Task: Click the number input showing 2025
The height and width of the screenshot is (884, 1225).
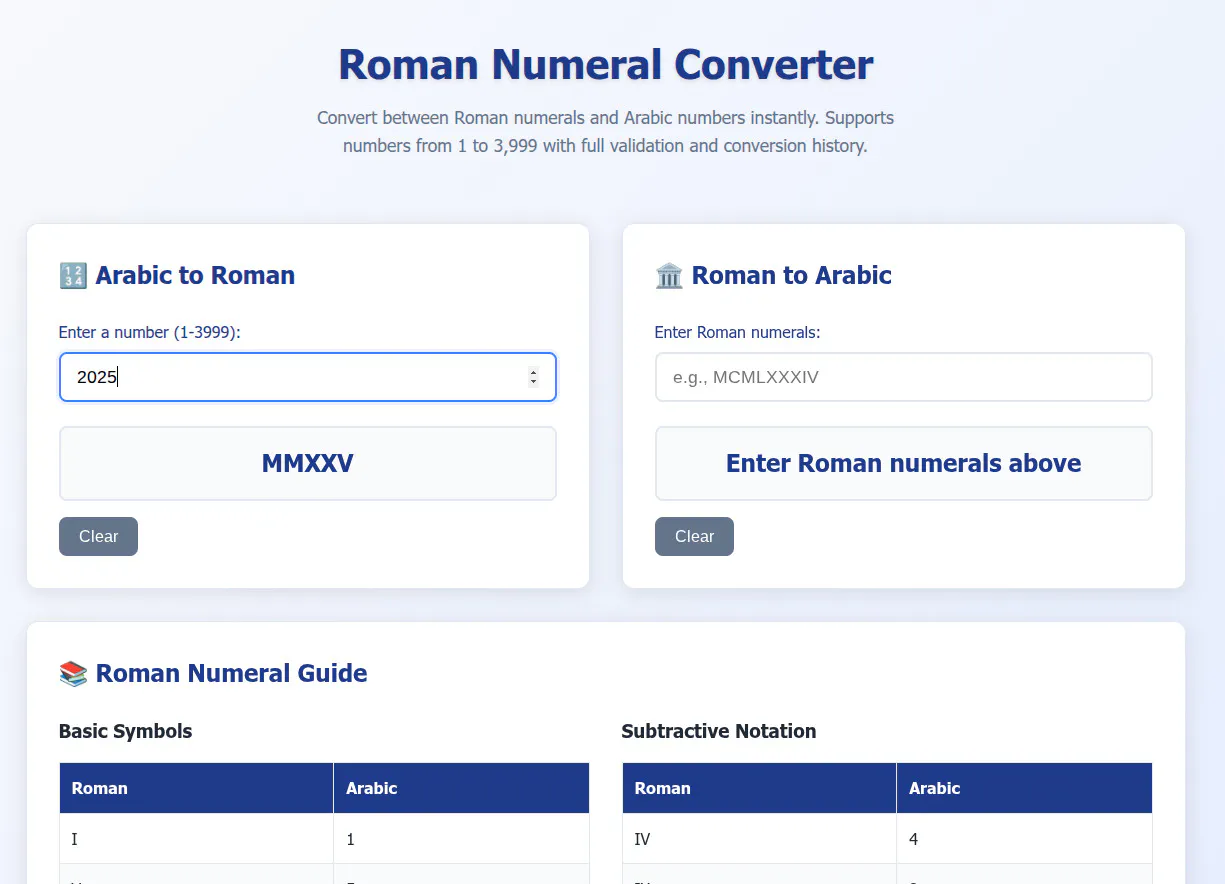Action: pos(308,377)
